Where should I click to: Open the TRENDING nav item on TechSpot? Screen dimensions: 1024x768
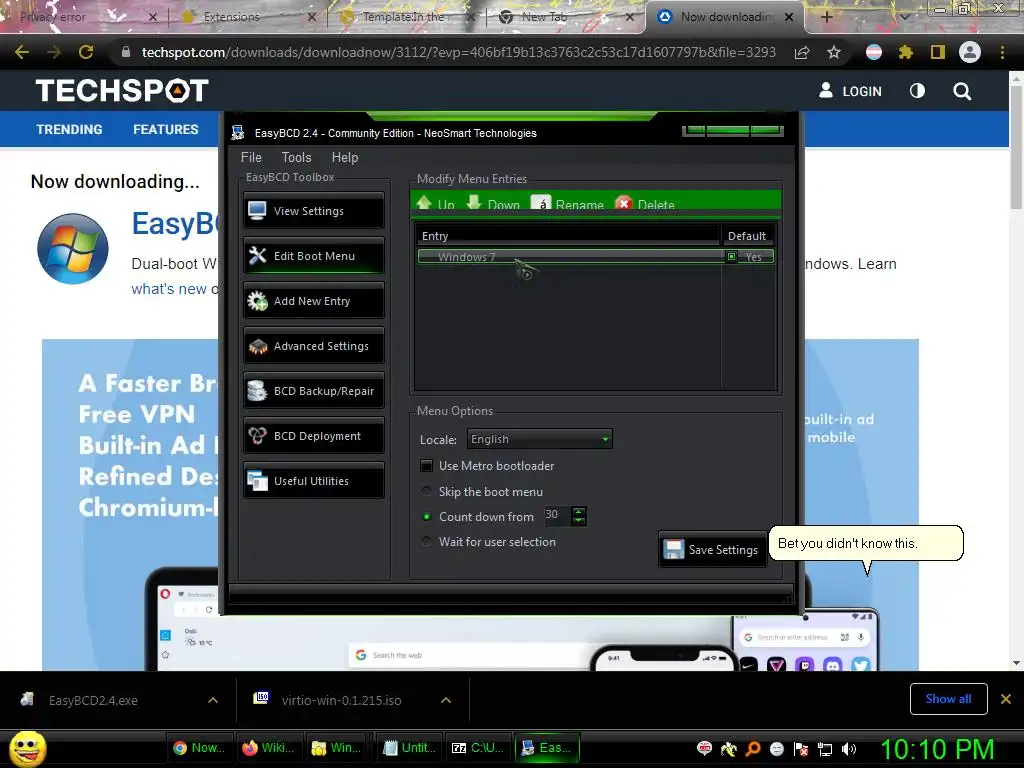(x=69, y=129)
